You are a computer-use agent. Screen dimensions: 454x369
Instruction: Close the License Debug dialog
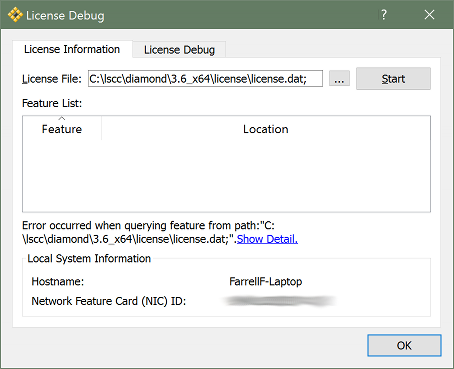click(429, 15)
